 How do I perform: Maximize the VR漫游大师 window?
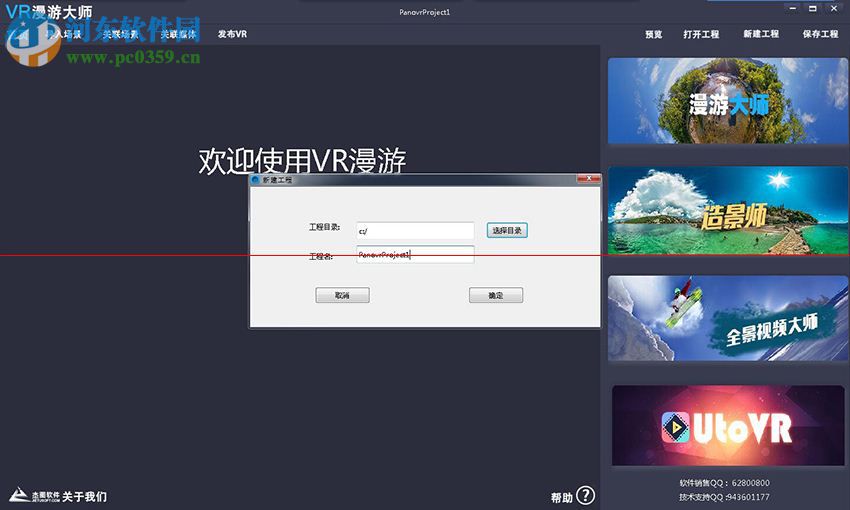click(x=813, y=8)
